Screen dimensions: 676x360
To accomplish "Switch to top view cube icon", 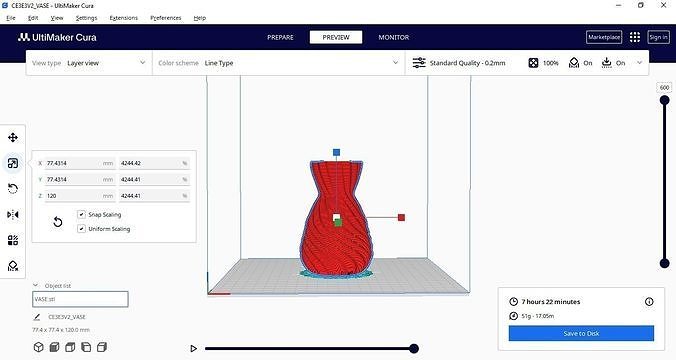I will [70, 347].
